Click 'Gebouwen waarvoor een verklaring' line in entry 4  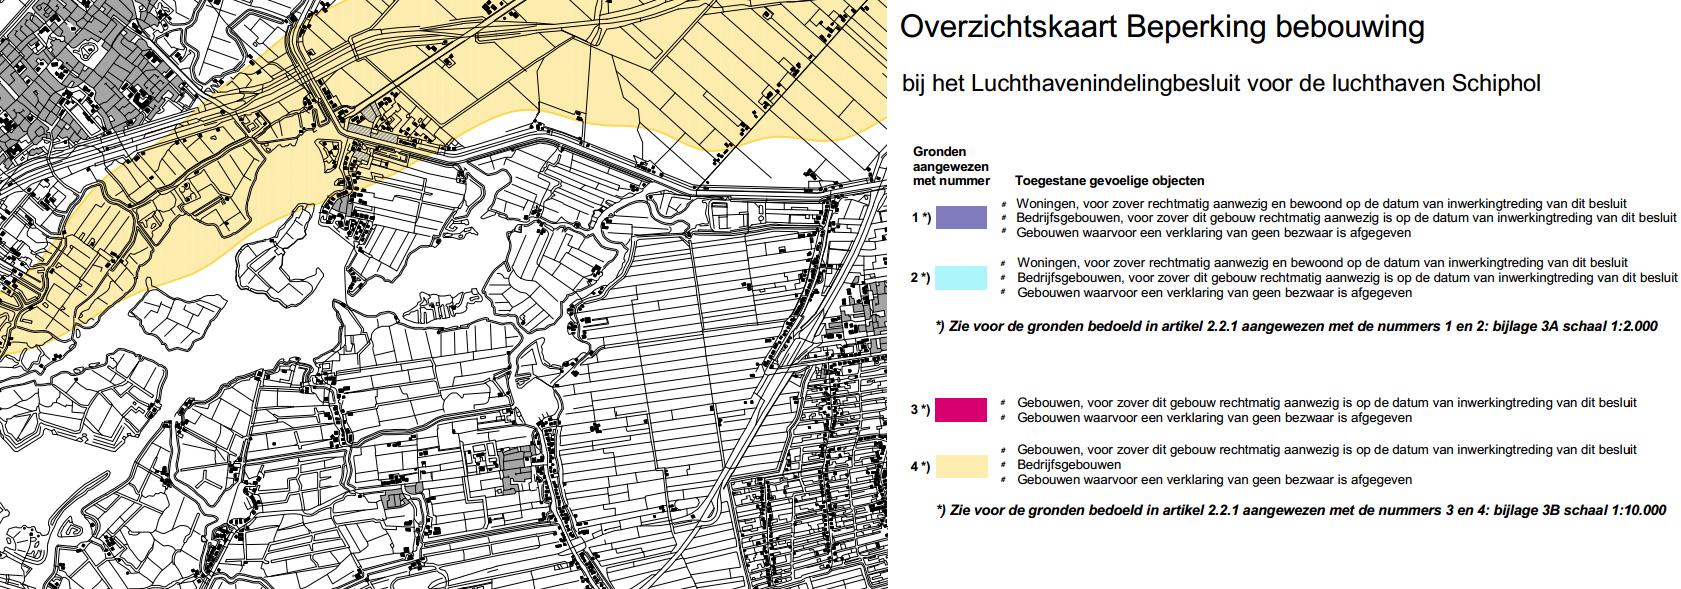tap(1214, 480)
